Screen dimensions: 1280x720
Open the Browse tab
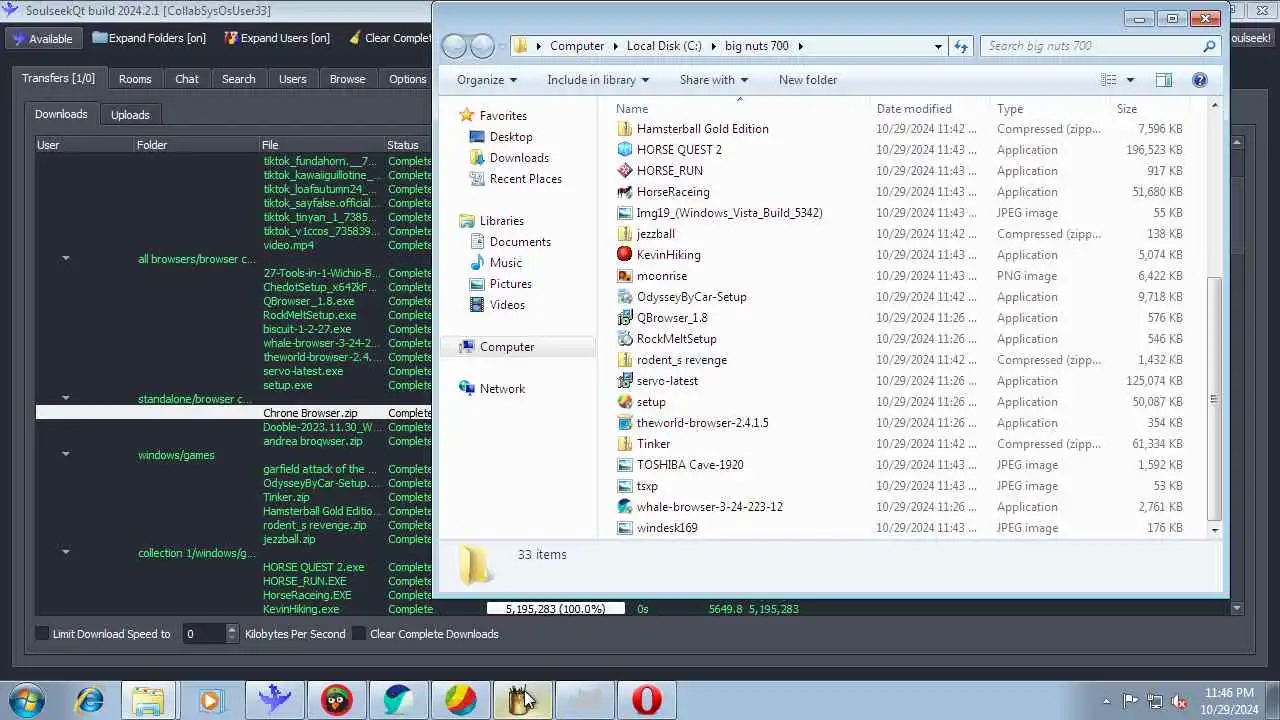click(x=347, y=79)
